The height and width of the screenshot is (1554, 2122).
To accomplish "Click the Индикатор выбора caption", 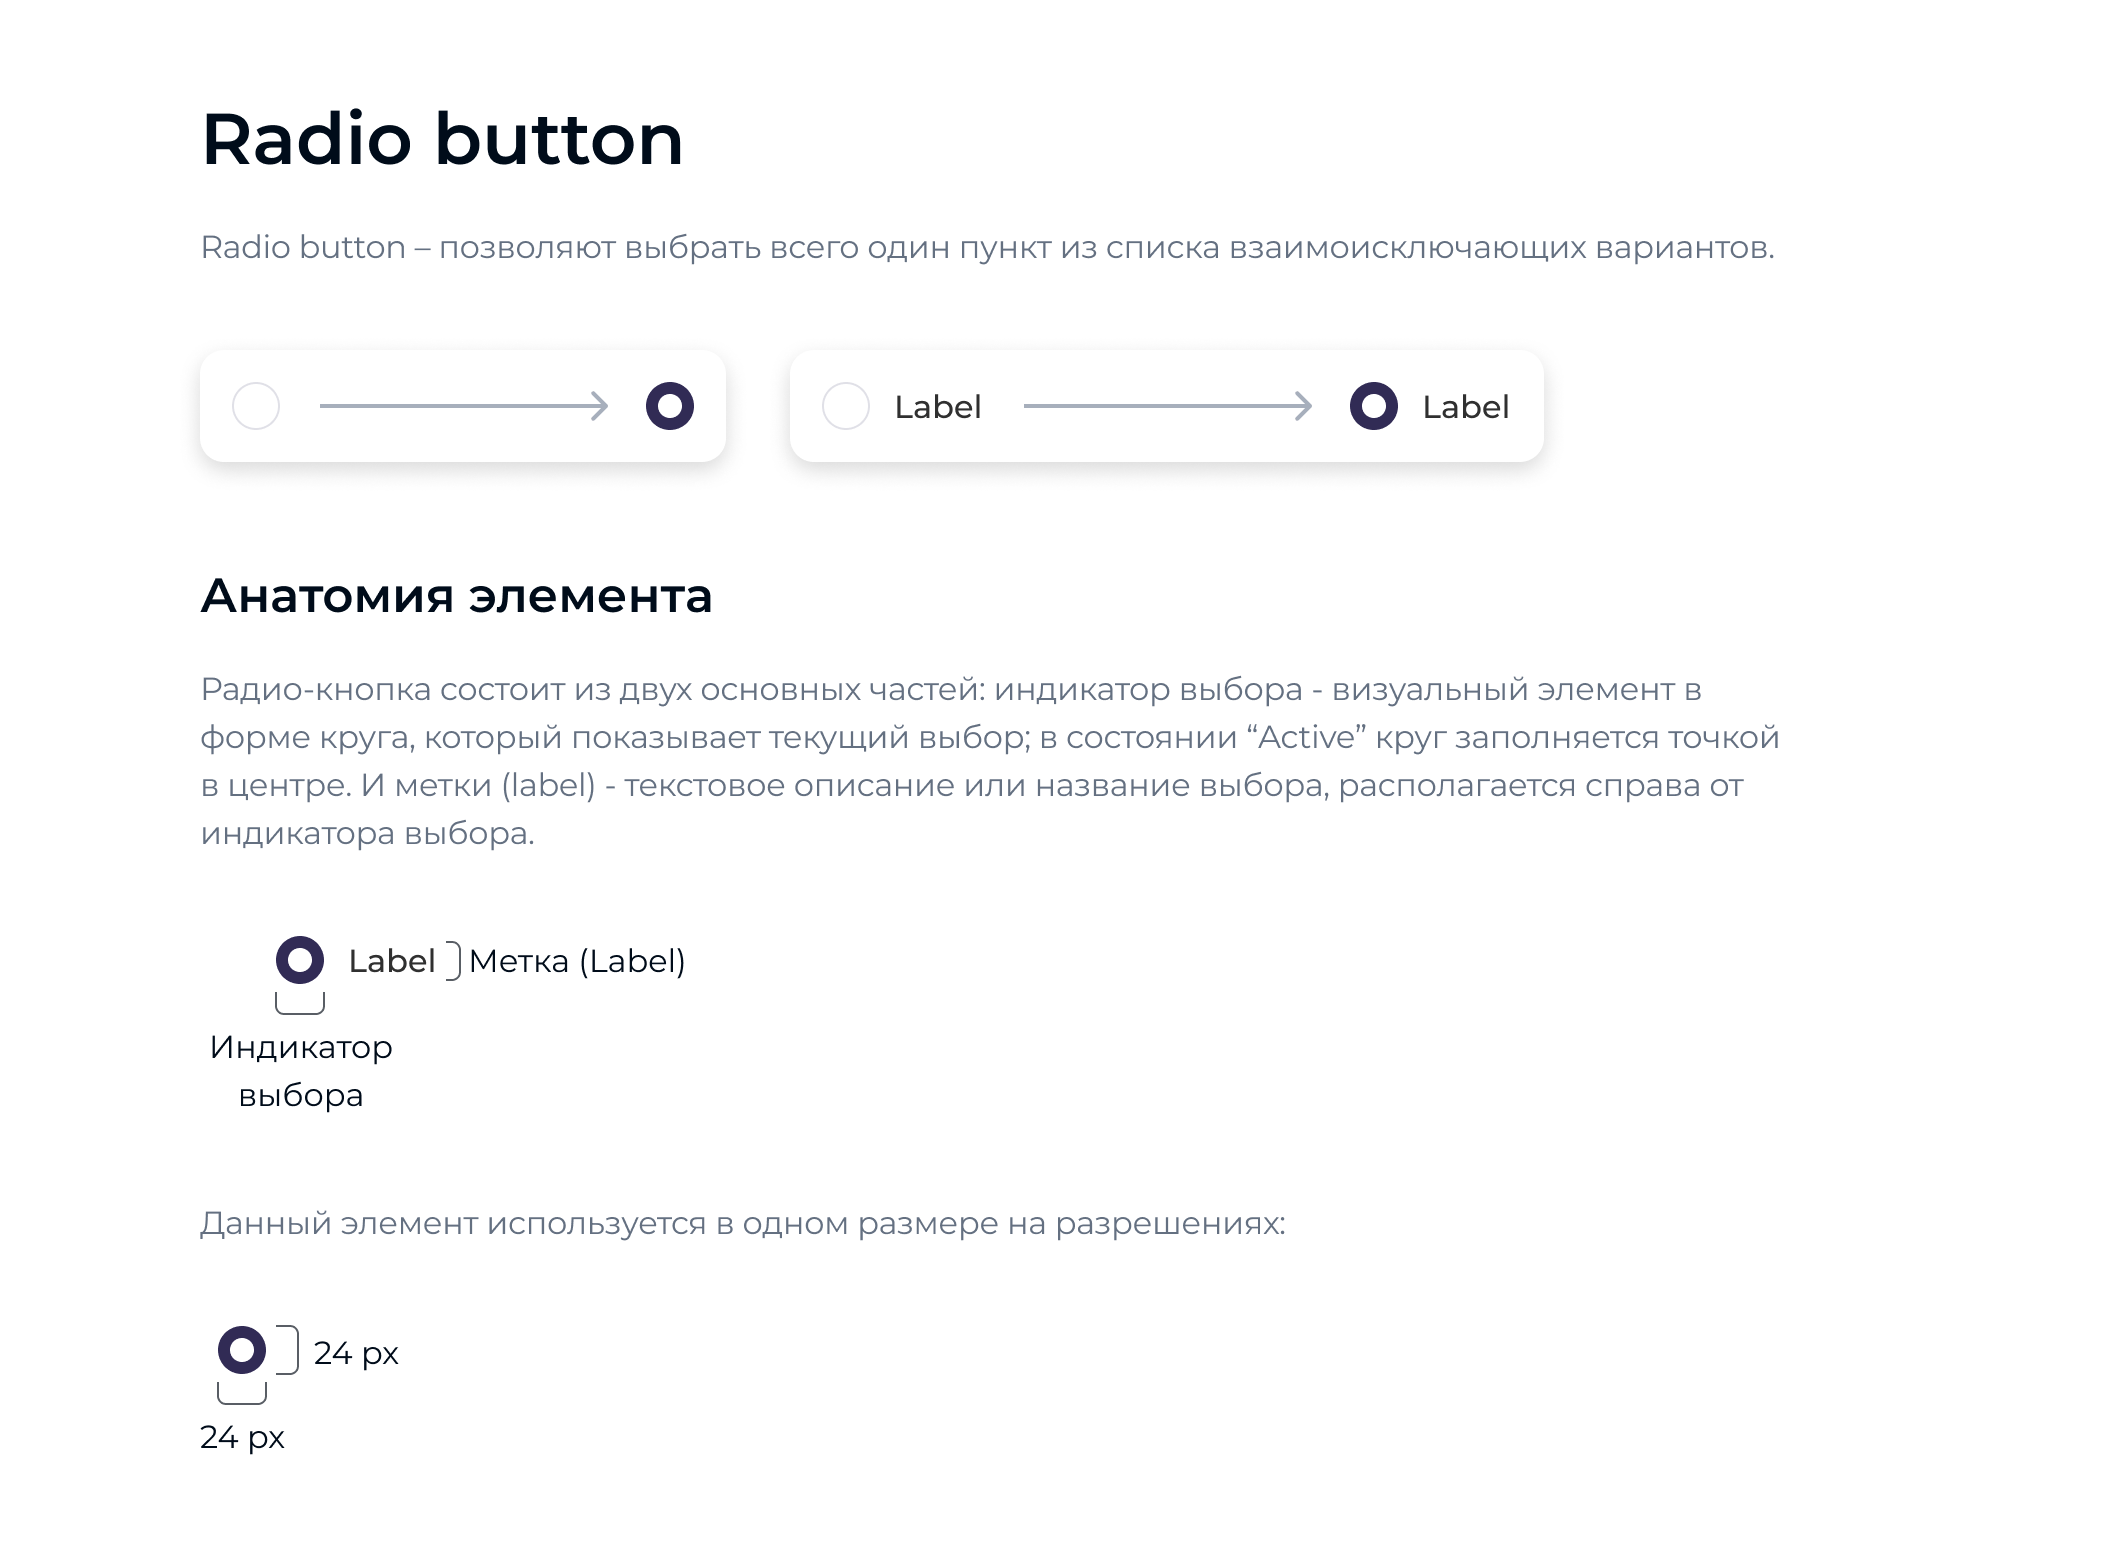I will [301, 1071].
